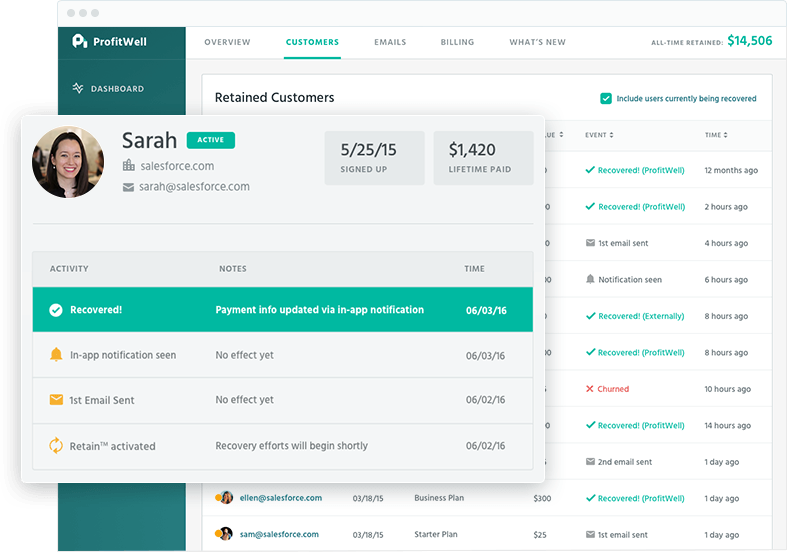Screen dimensions: 787x552
Task: Click Business Plan cell in ellen's row
Action: pos(439,498)
